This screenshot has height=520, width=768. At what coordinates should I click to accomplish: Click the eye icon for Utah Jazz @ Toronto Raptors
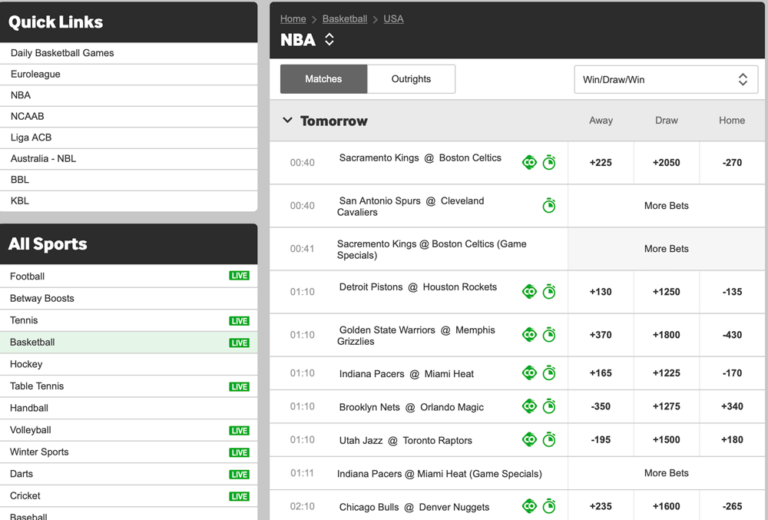click(529, 440)
